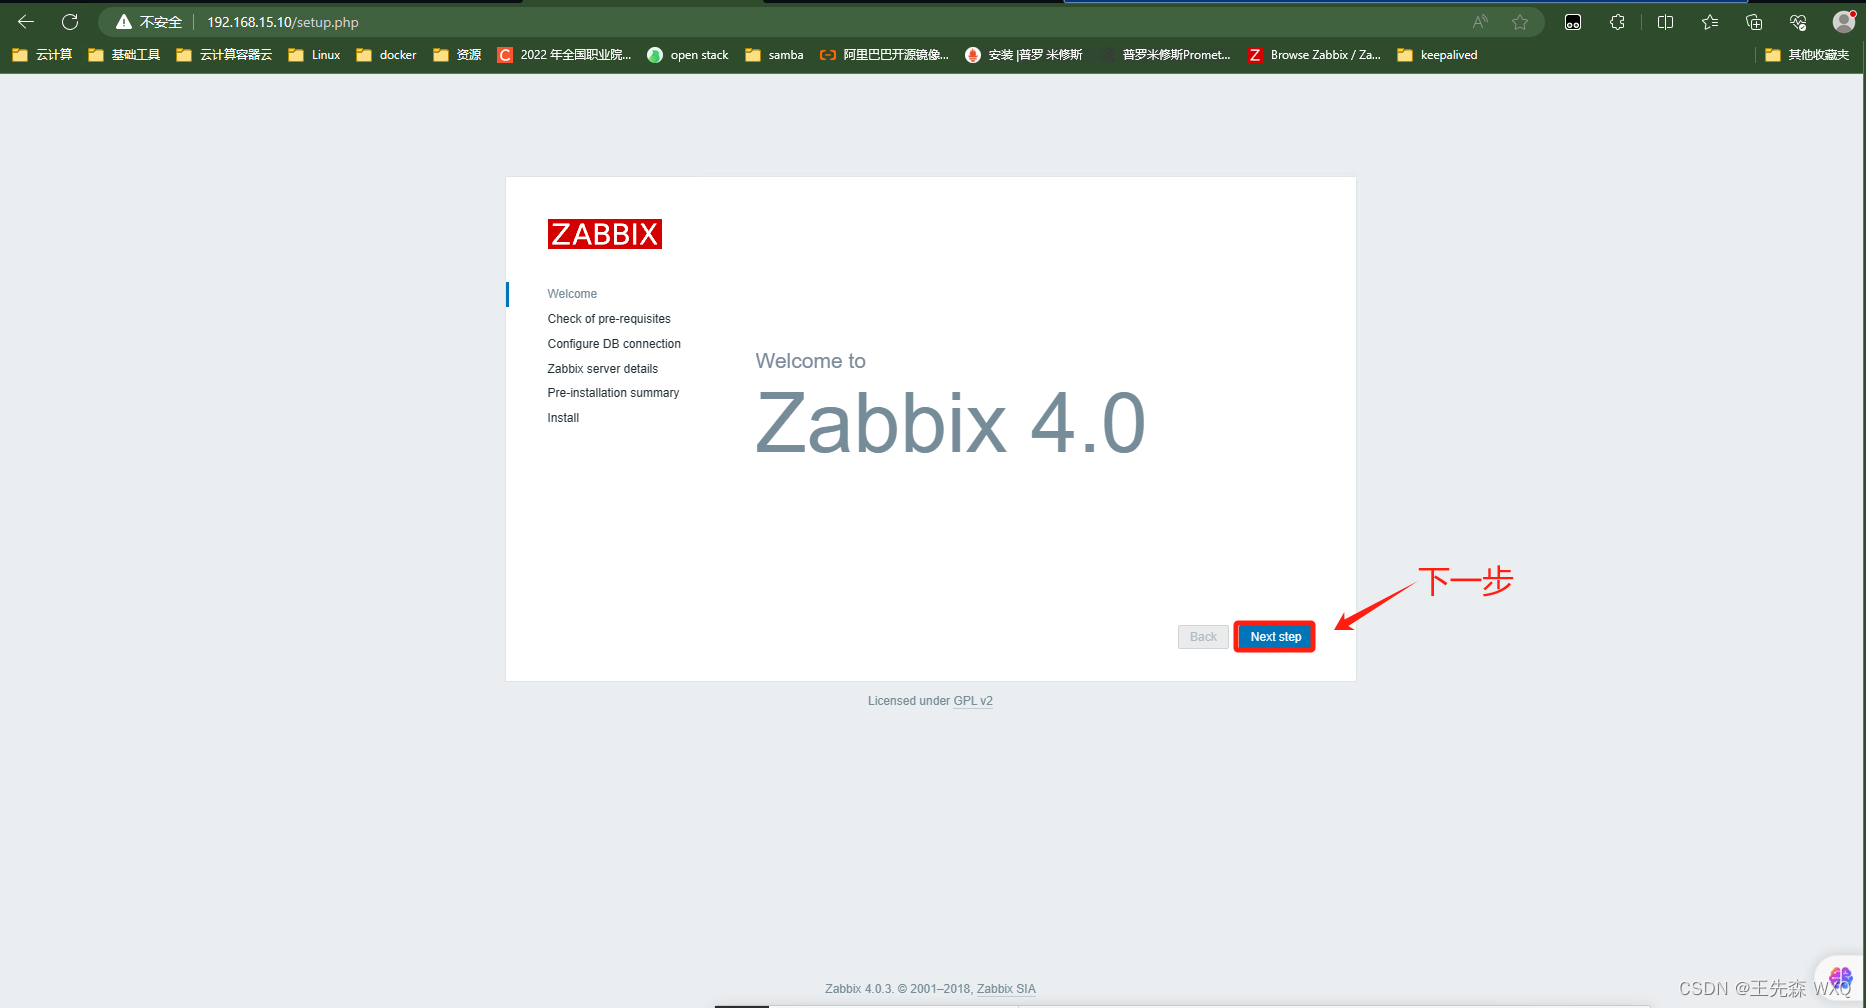The image size is (1866, 1008).
Task: Click the Welcome to Zabbix 4.0 heading
Action: (x=950, y=405)
